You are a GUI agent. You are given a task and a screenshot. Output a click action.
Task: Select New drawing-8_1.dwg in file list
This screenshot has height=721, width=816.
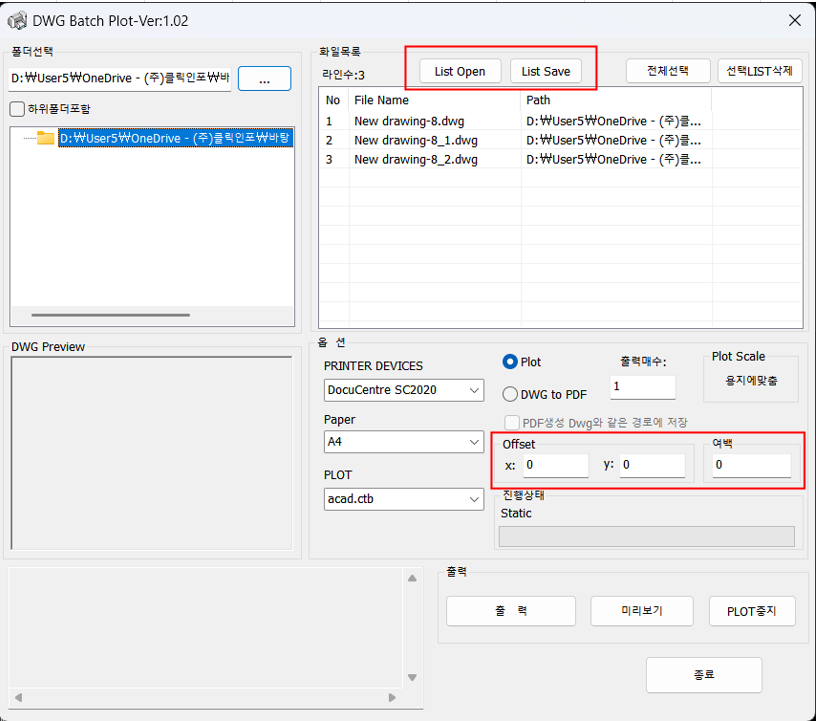[x=416, y=140]
